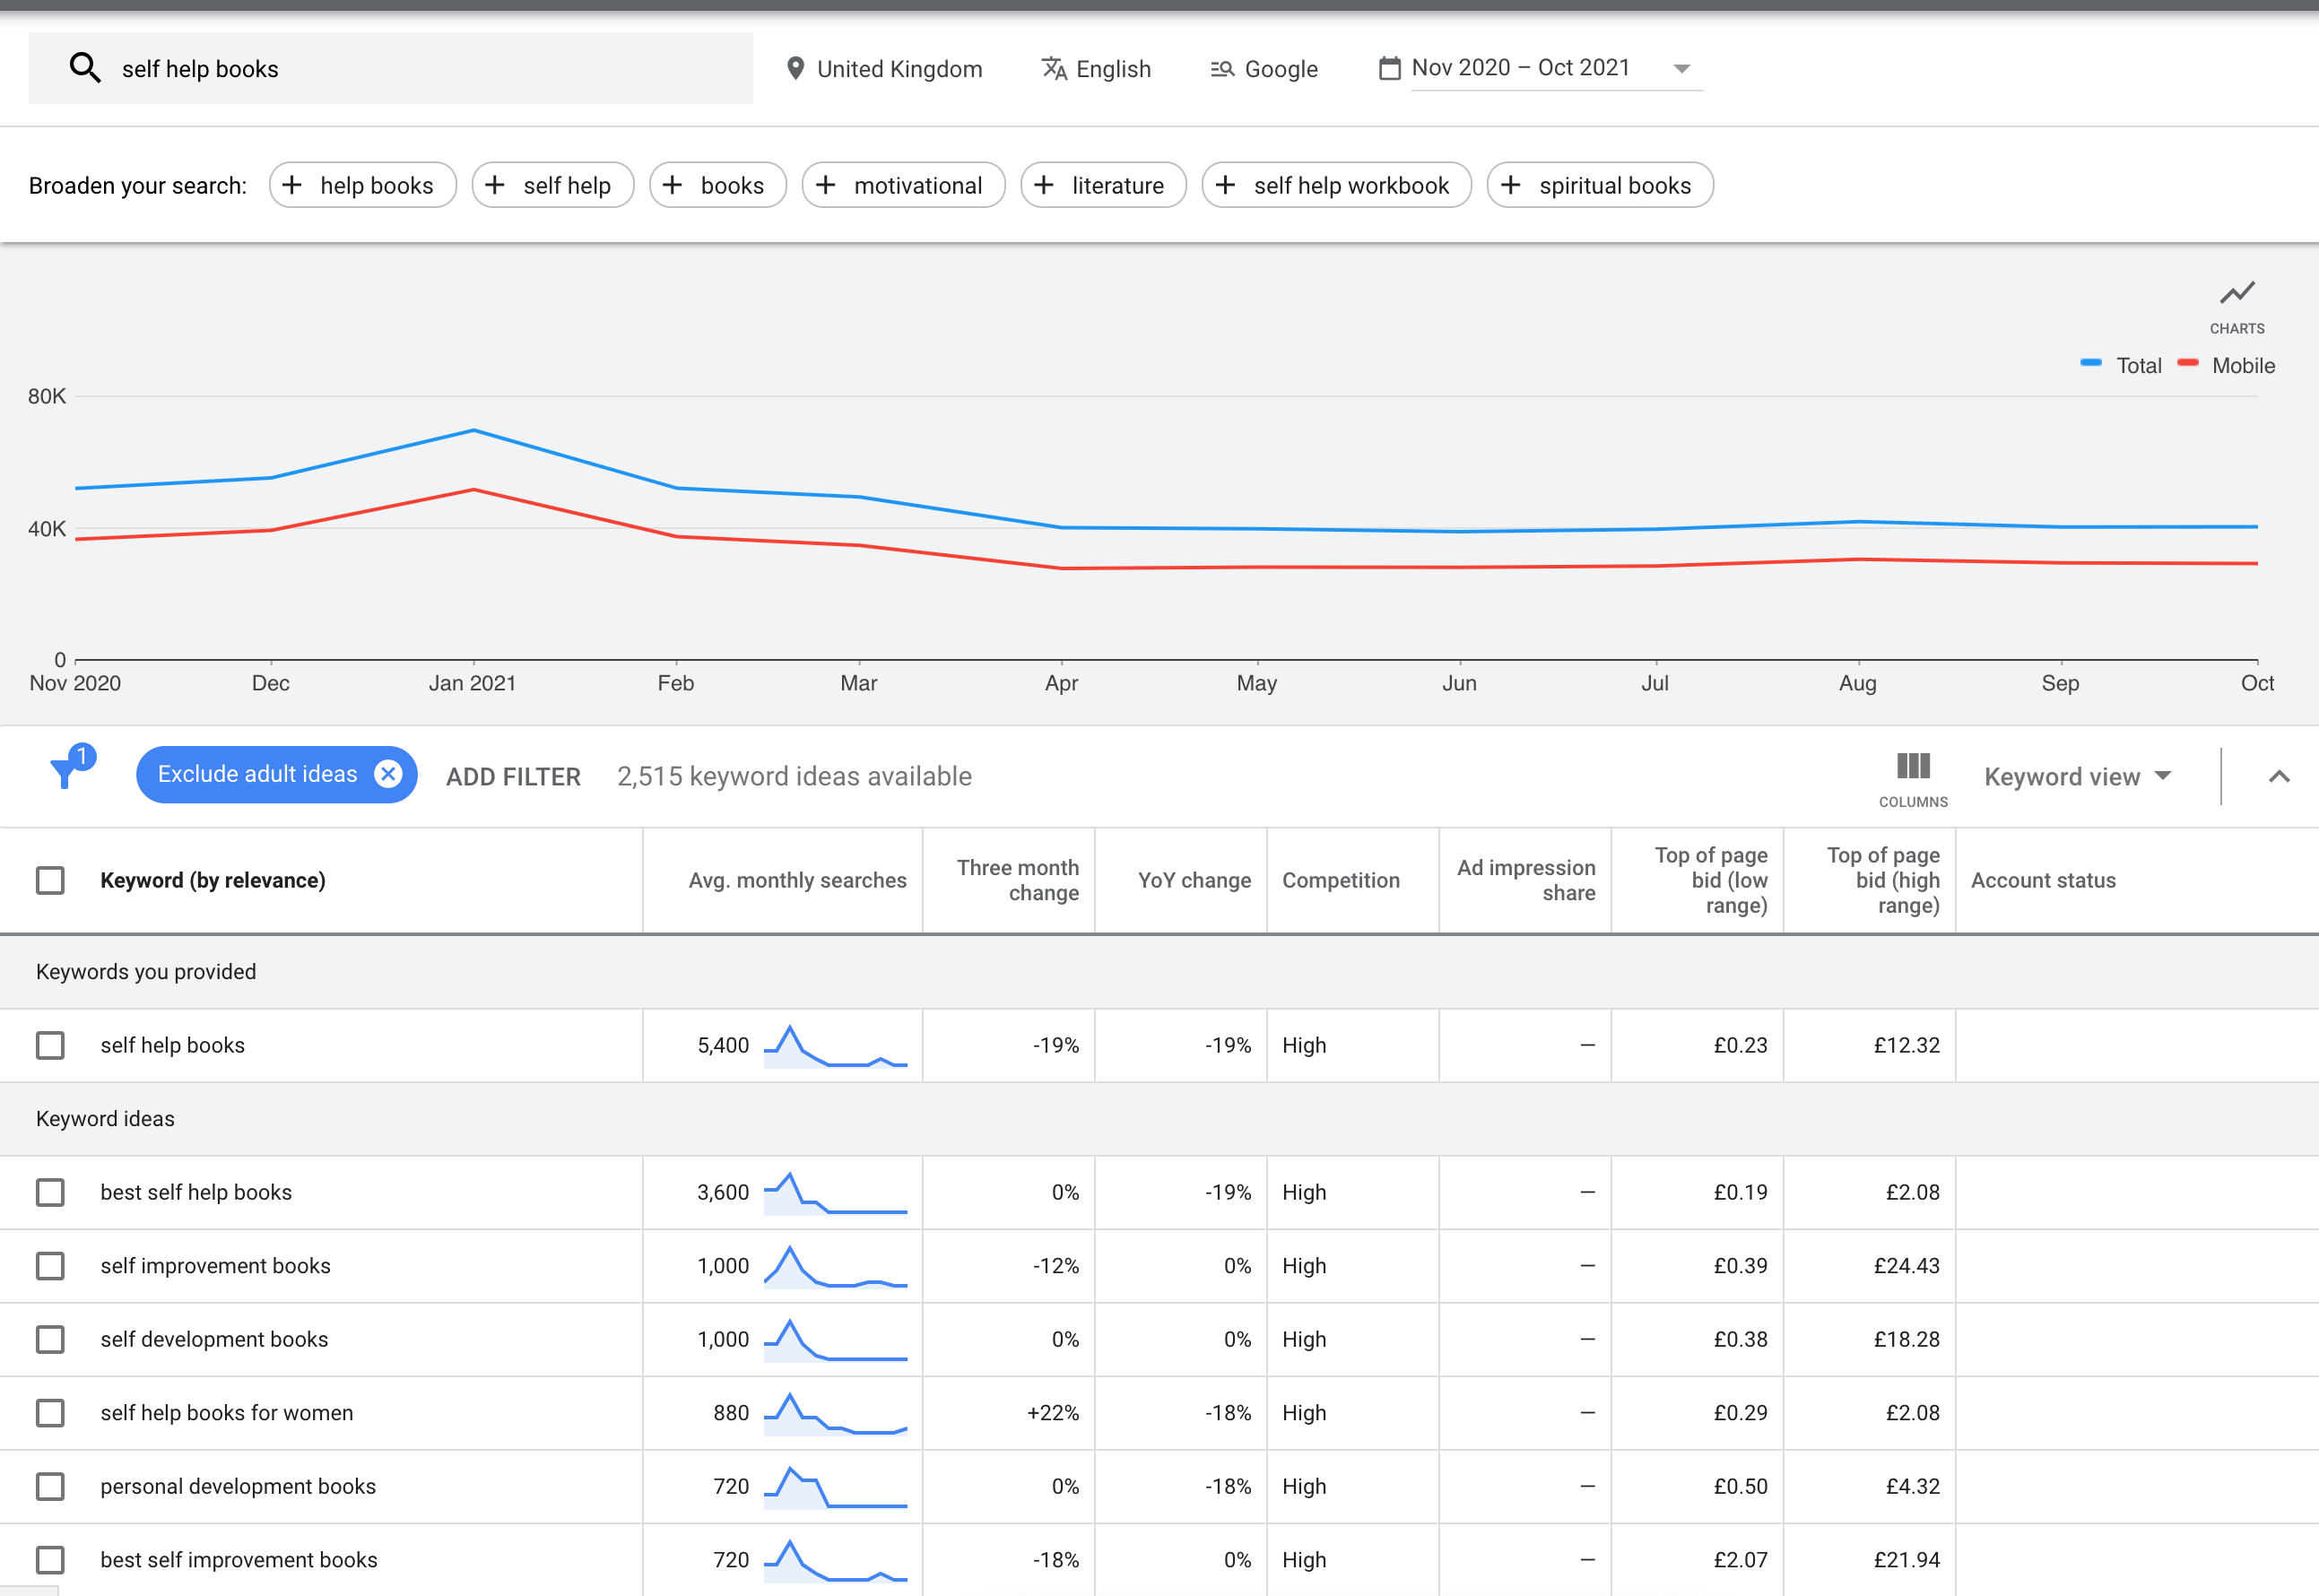Click the English language icon
The height and width of the screenshot is (1596, 2319).
click(1054, 68)
